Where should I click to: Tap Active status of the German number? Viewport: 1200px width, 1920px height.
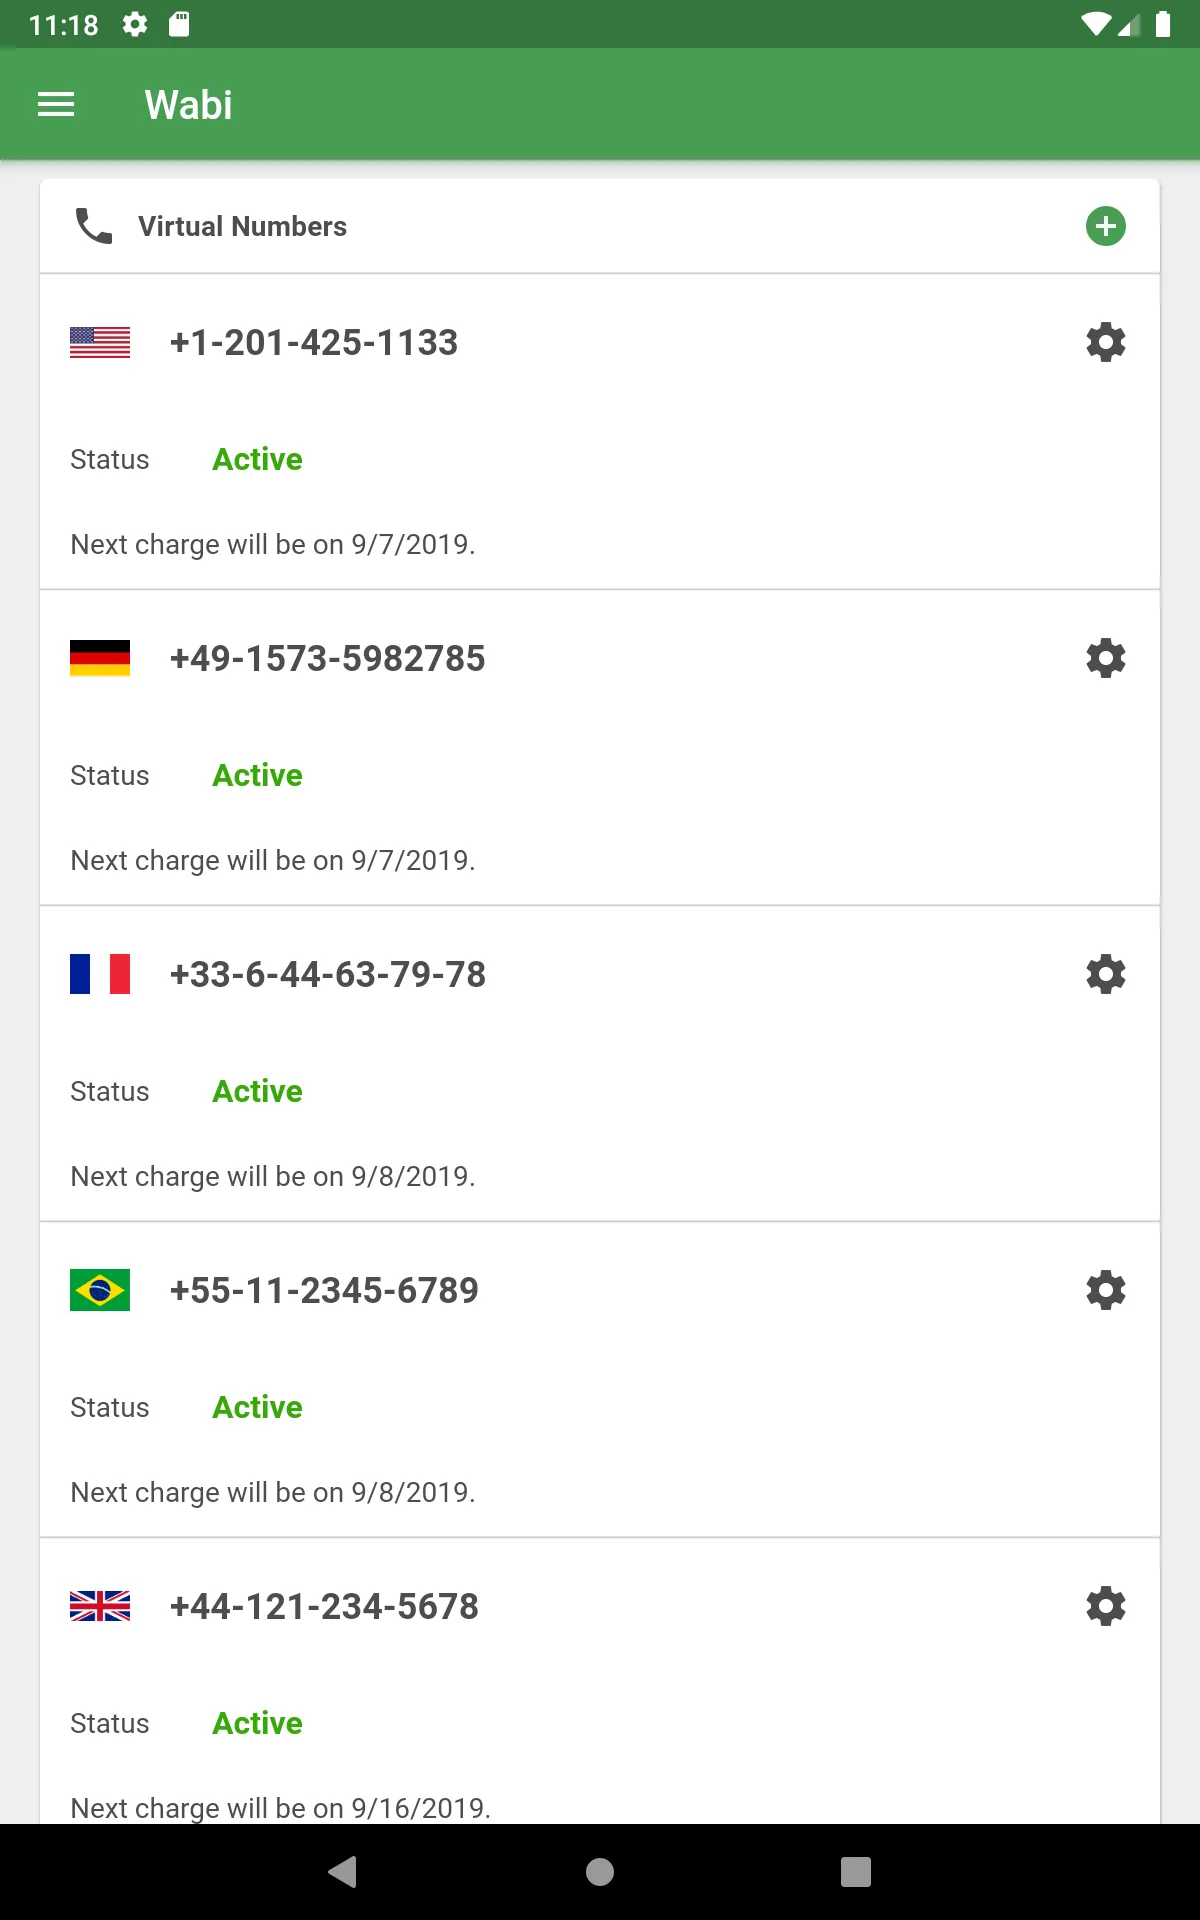[257, 775]
